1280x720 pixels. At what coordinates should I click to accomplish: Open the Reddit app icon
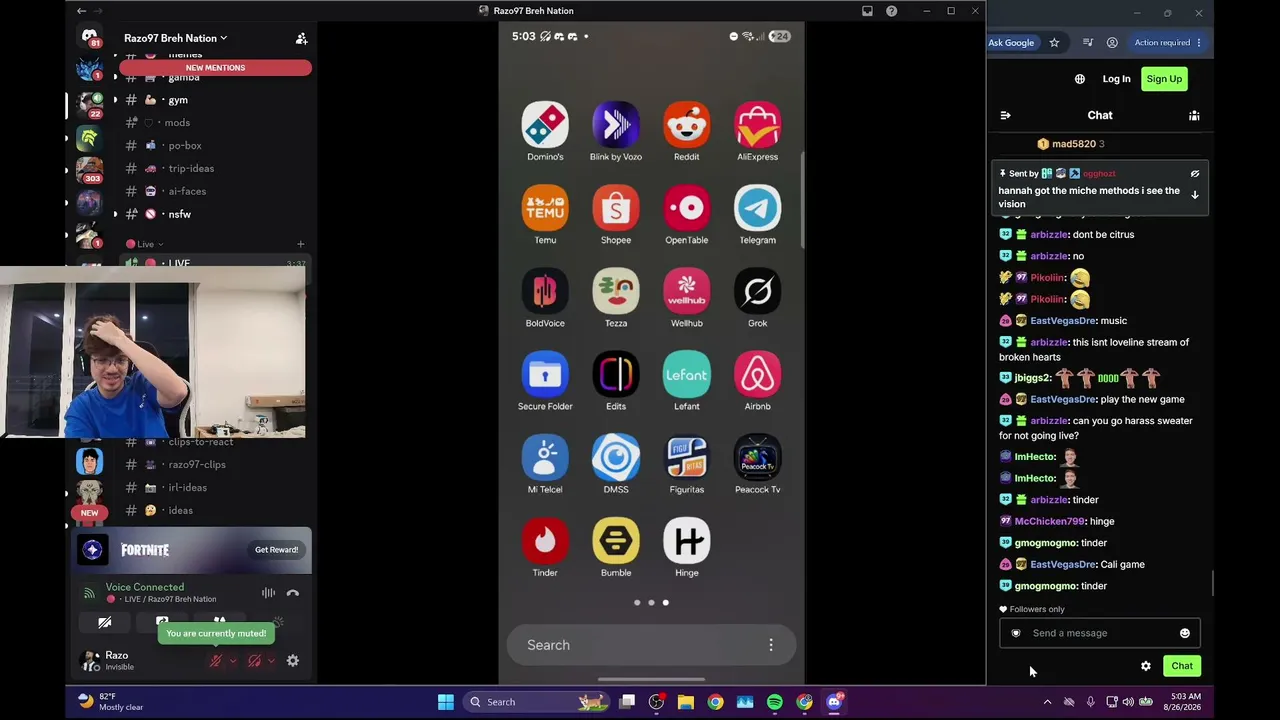pos(687,126)
